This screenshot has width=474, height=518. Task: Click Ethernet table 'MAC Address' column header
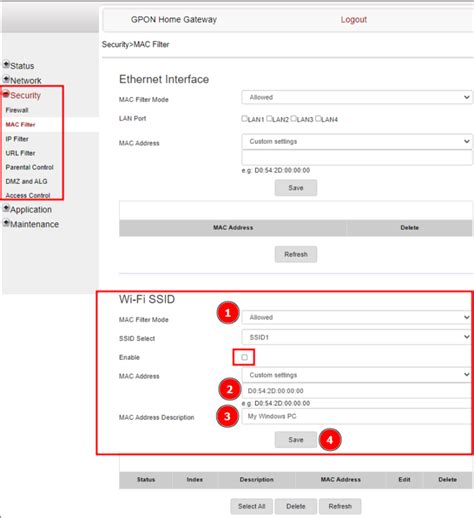(x=233, y=228)
